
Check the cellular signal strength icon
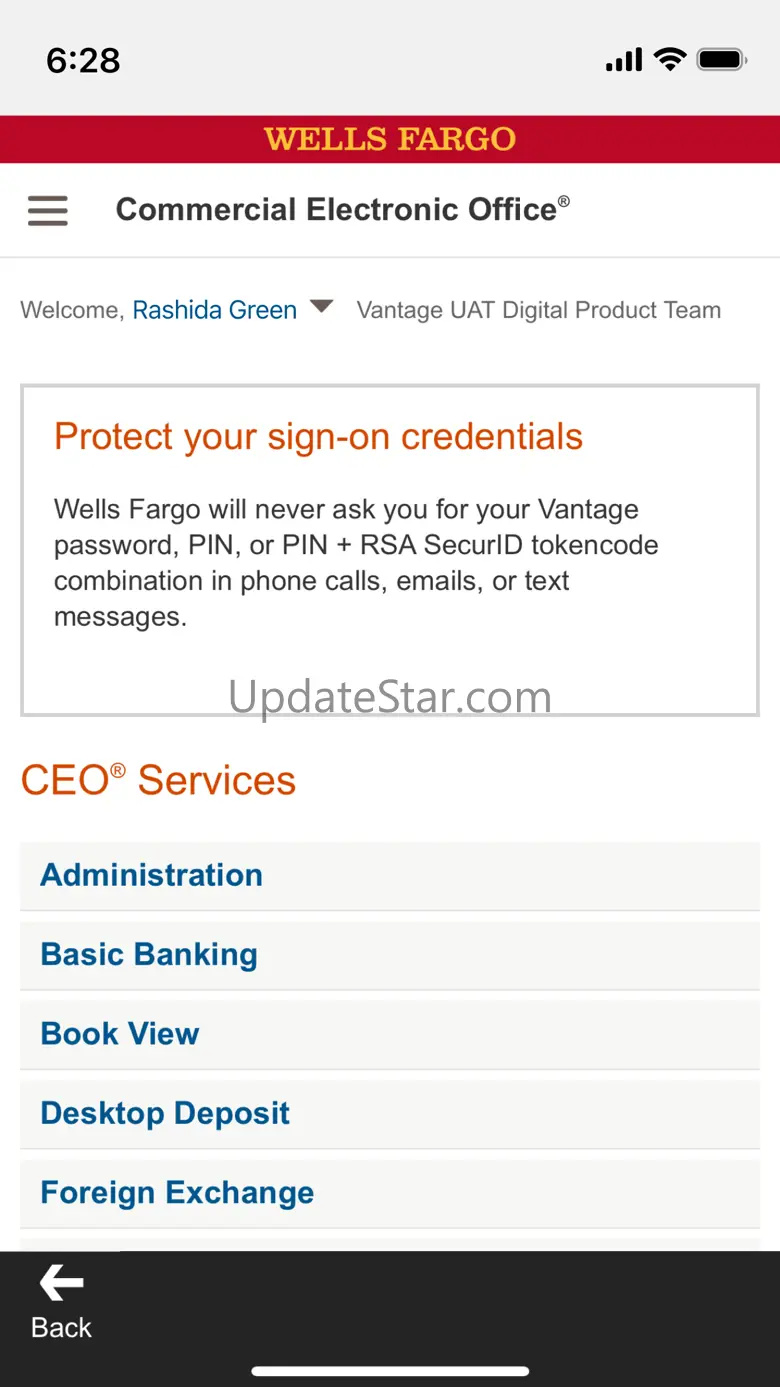624,61
